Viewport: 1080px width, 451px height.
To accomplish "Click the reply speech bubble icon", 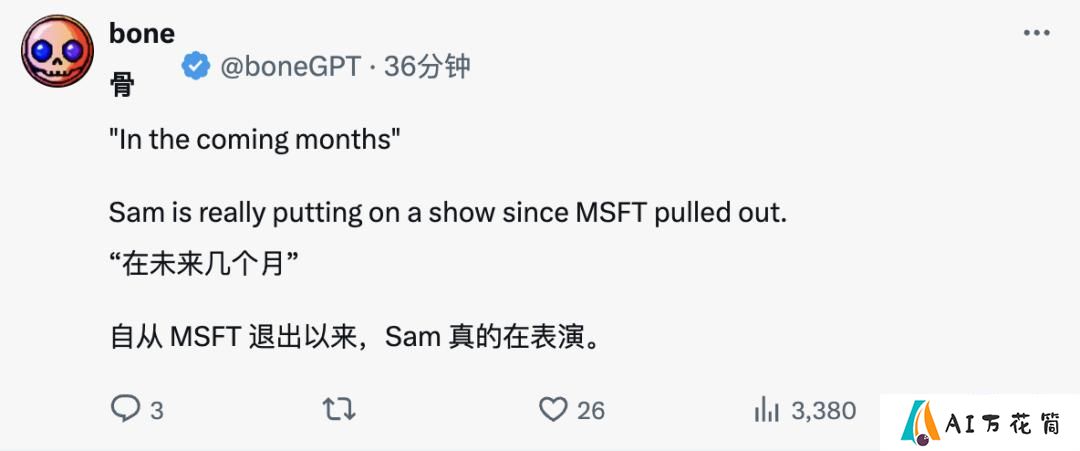I will pyautogui.click(x=125, y=410).
